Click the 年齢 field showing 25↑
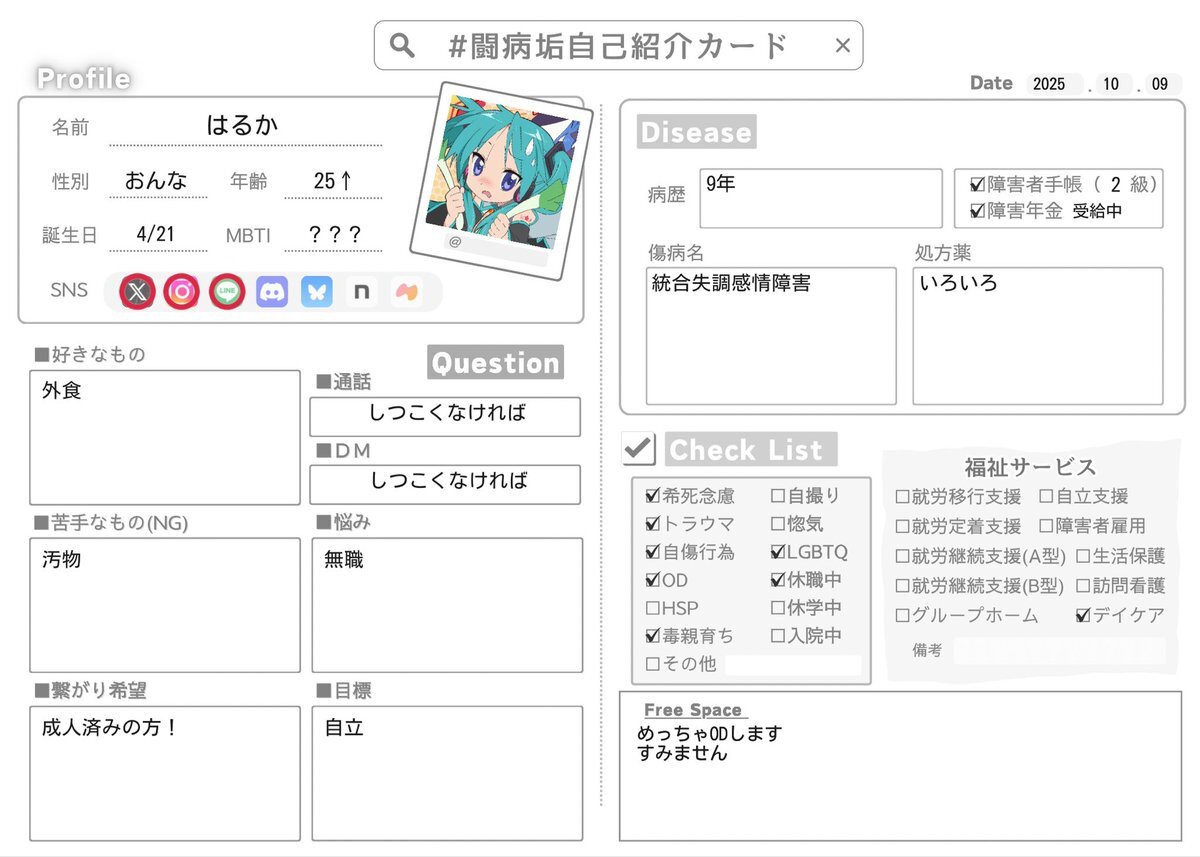Screen dimensions: 1200x857 333,181
